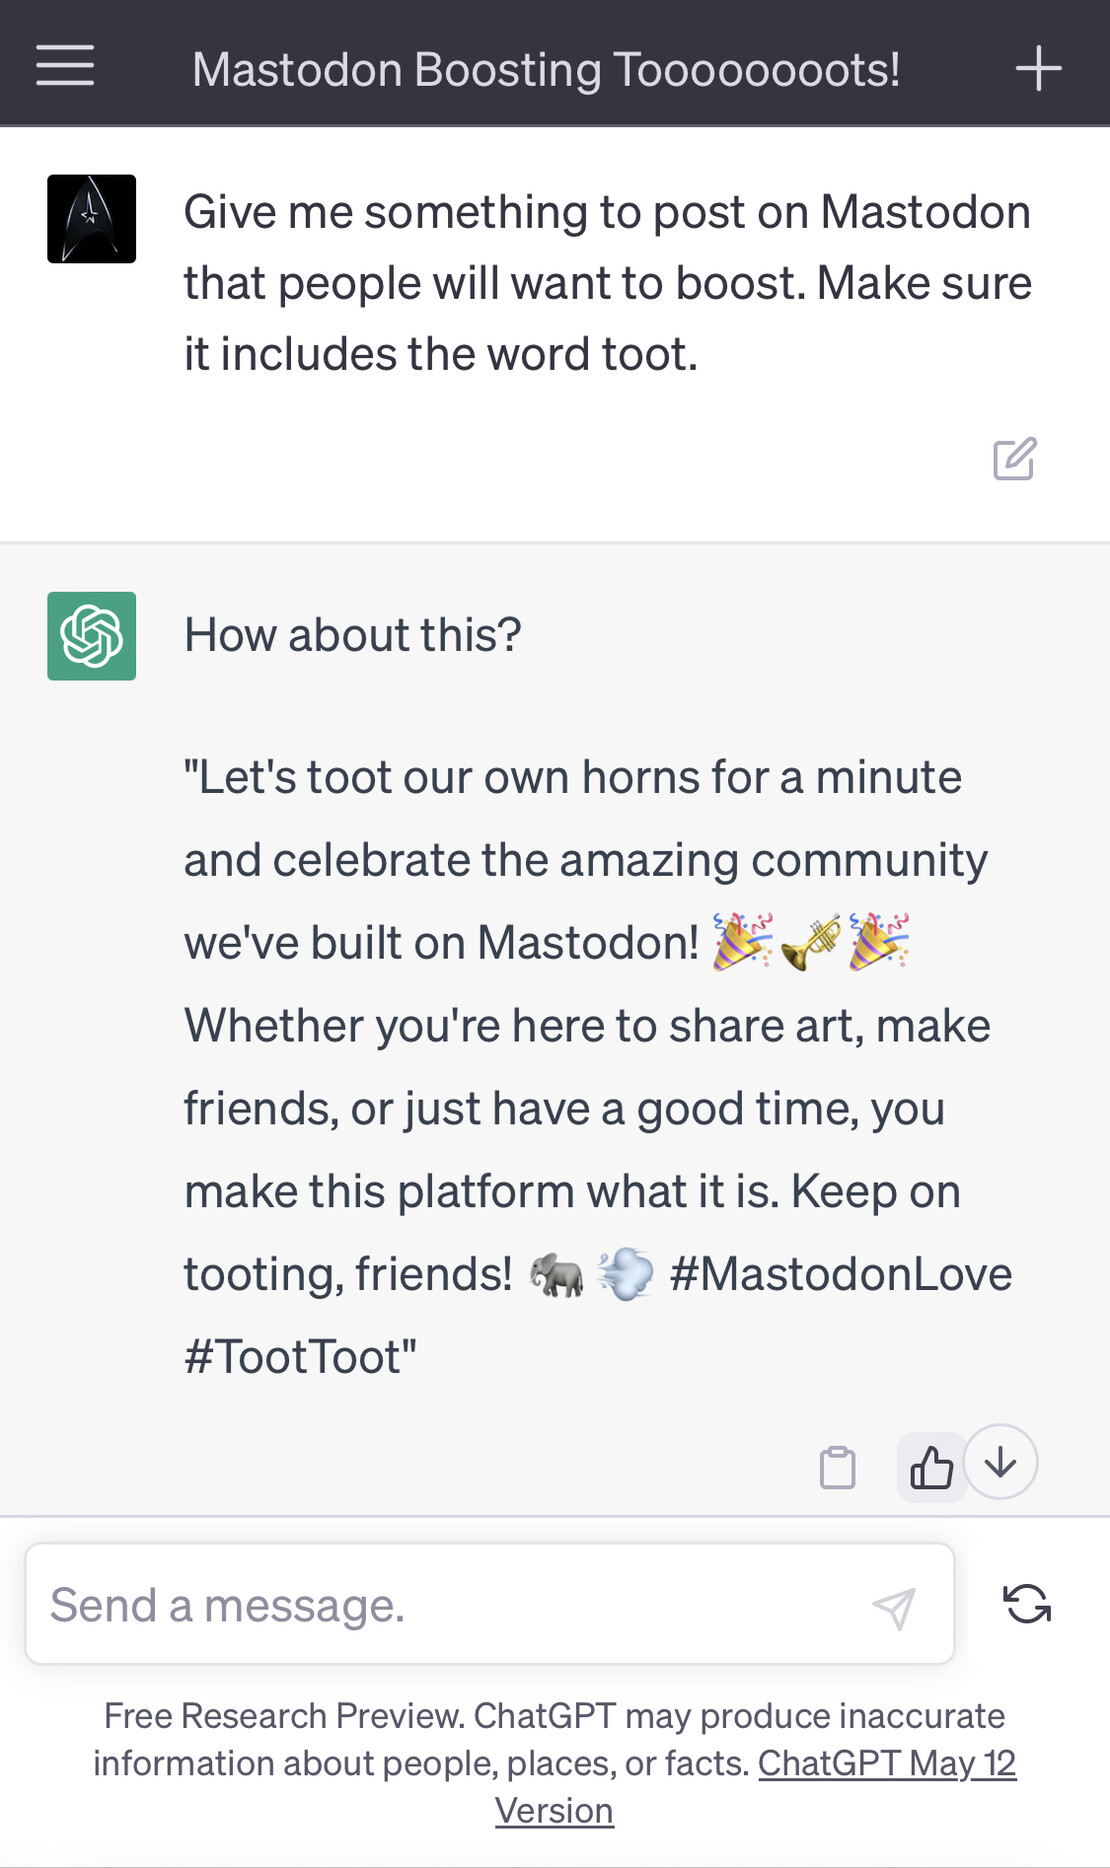Jump to bottom with down arrow button
Image resolution: width=1110 pixels, height=1868 pixels.
[x=1000, y=1462]
